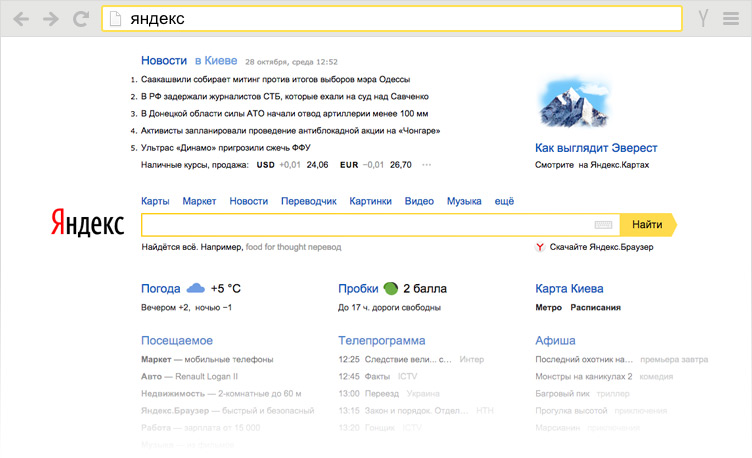Click the EUR exchange rate label
752x458 pixels.
pyautogui.click(x=349, y=164)
